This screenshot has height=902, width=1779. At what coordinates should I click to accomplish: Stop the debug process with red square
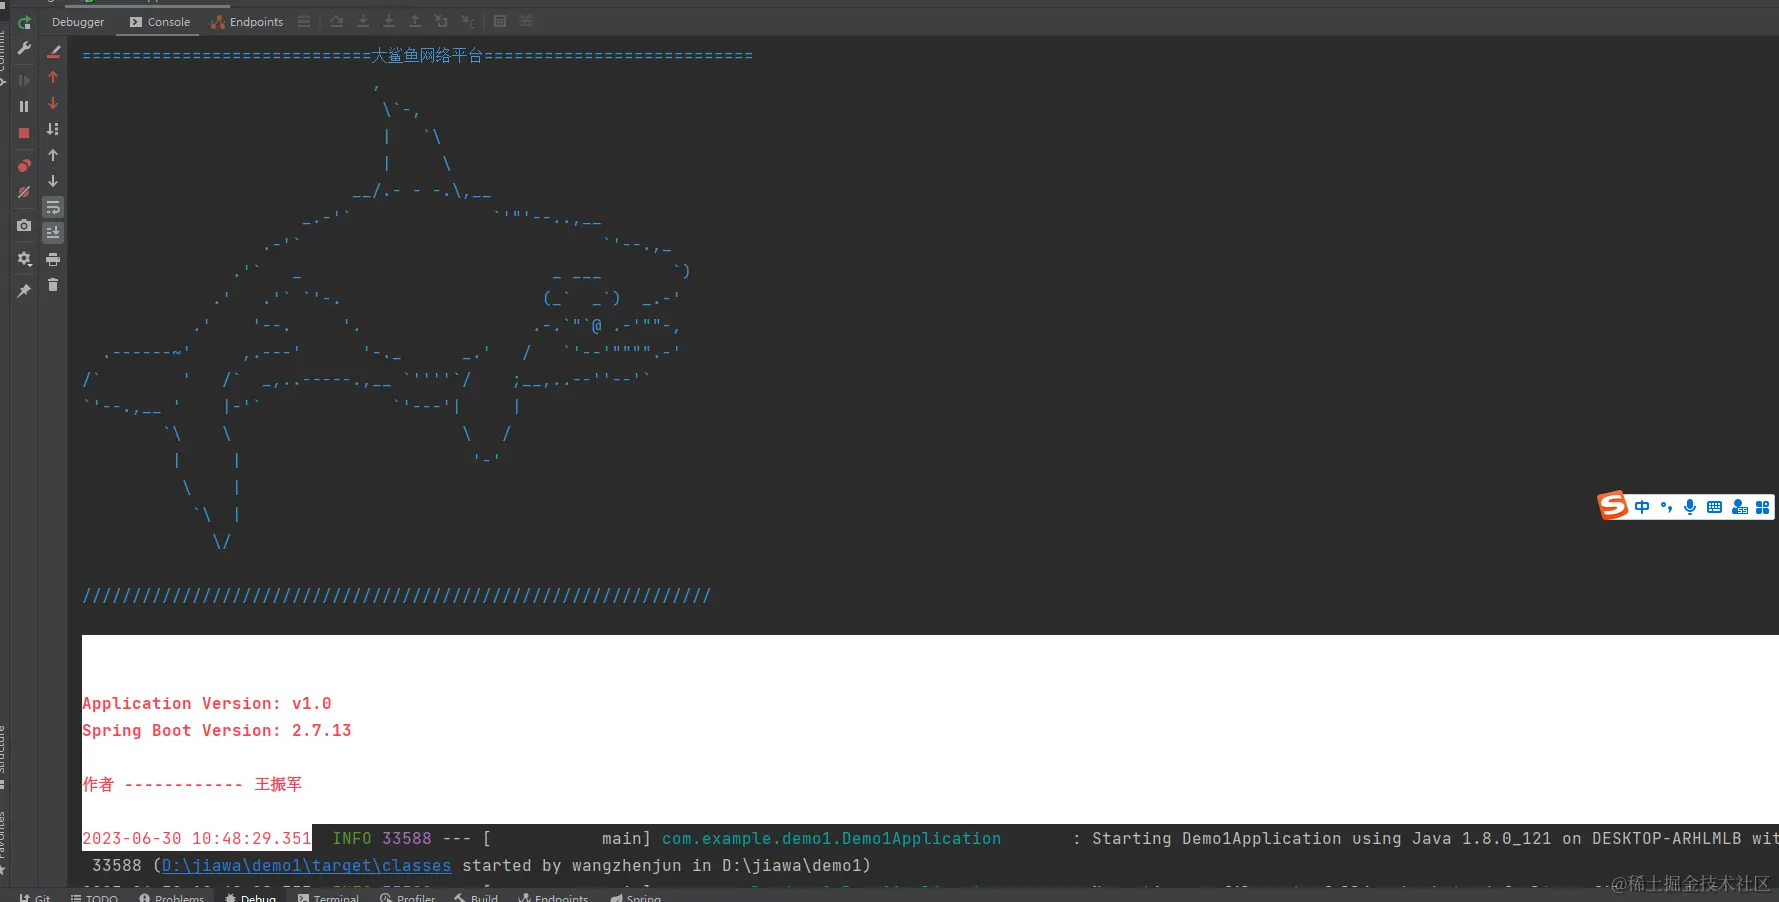24,133
